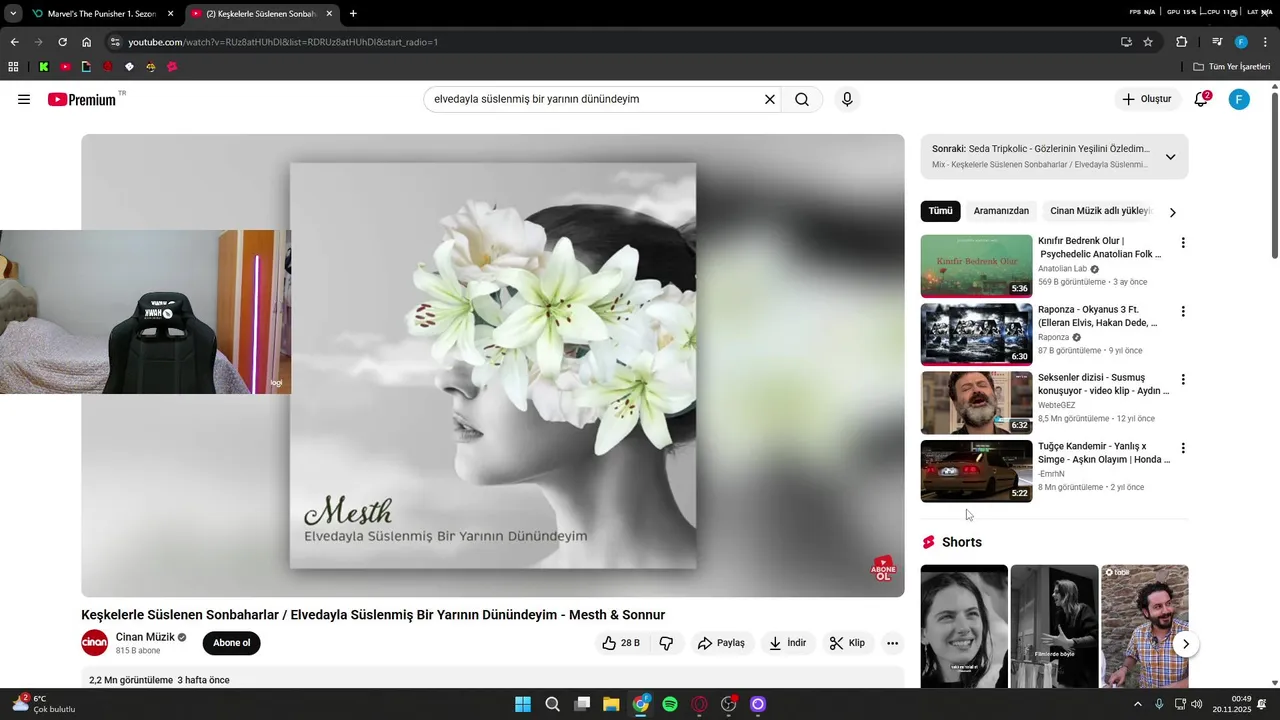
Task: Open volume control in system tray
Action: (1199, 704)
